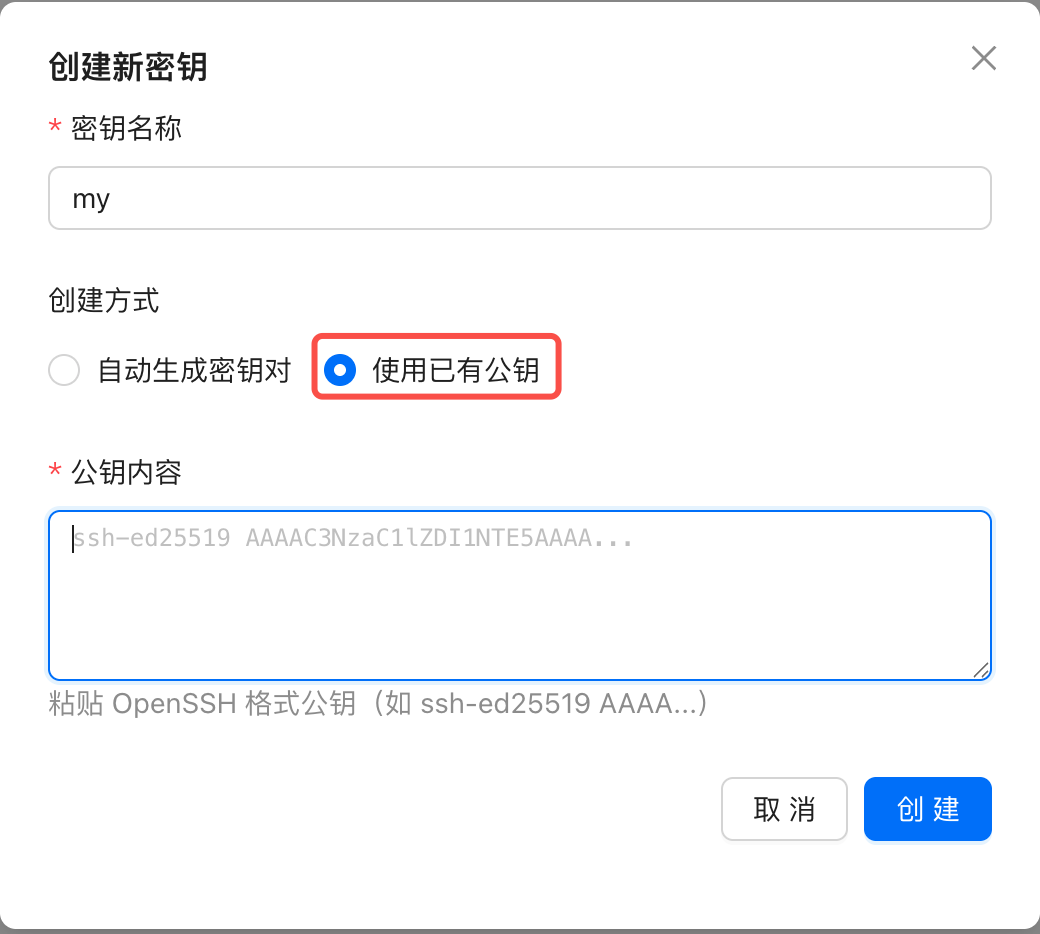Click the textarea resize handle
The image size is (1040, 934).
pyautogui.click(x=980, y=668)
